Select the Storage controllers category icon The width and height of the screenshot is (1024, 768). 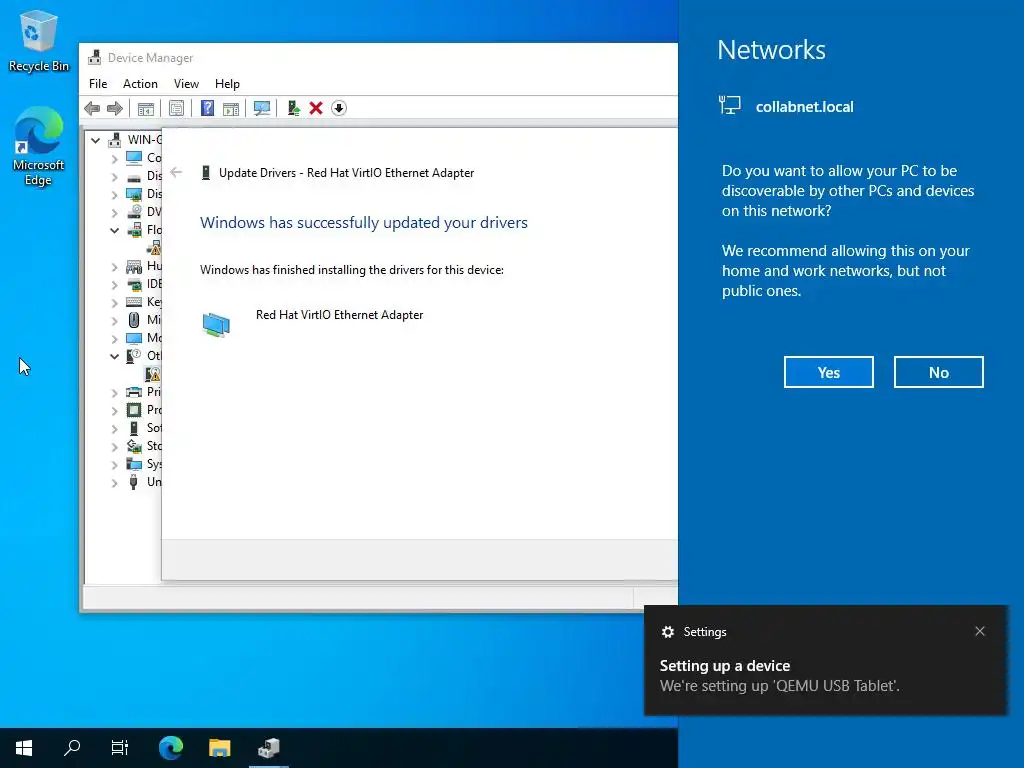pyautogui.click(x=134, y=446)
